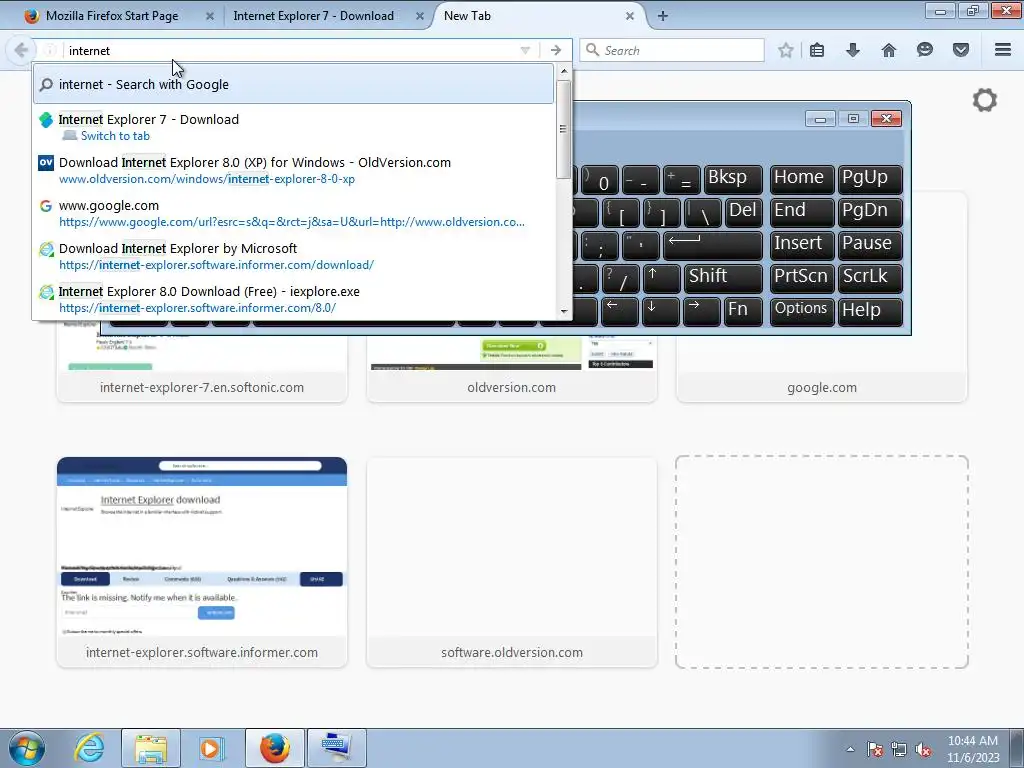
Task: Choose the www.google.com suggestion
Action: point(293,213)
